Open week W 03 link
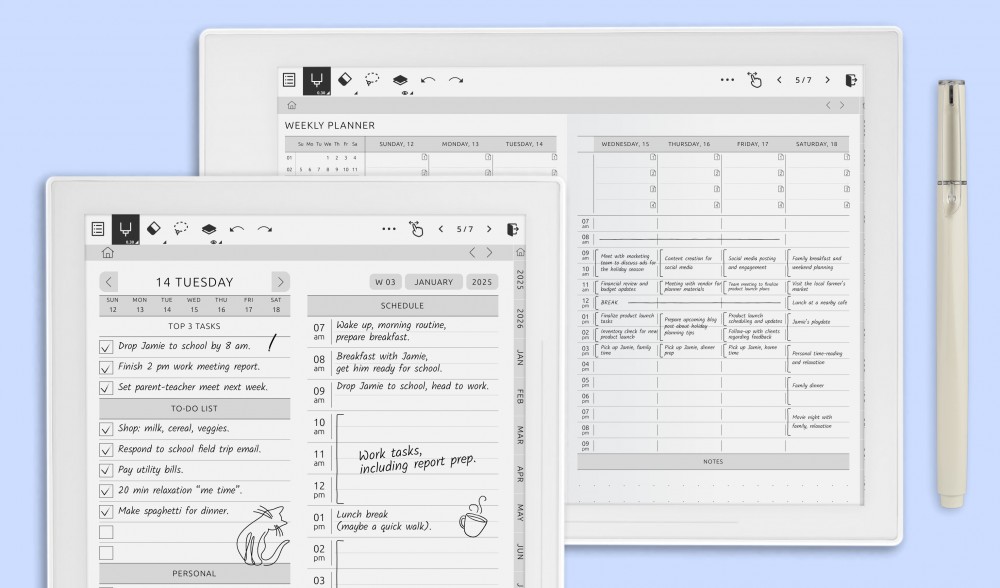1000x588 pixels. pyautogui.click(x=385, y=282)
